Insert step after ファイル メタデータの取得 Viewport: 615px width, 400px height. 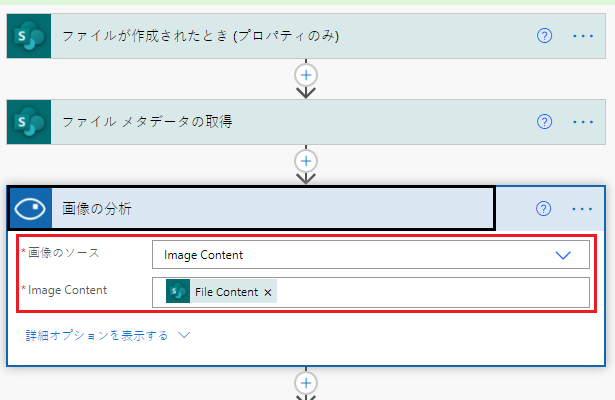[306, 161]
